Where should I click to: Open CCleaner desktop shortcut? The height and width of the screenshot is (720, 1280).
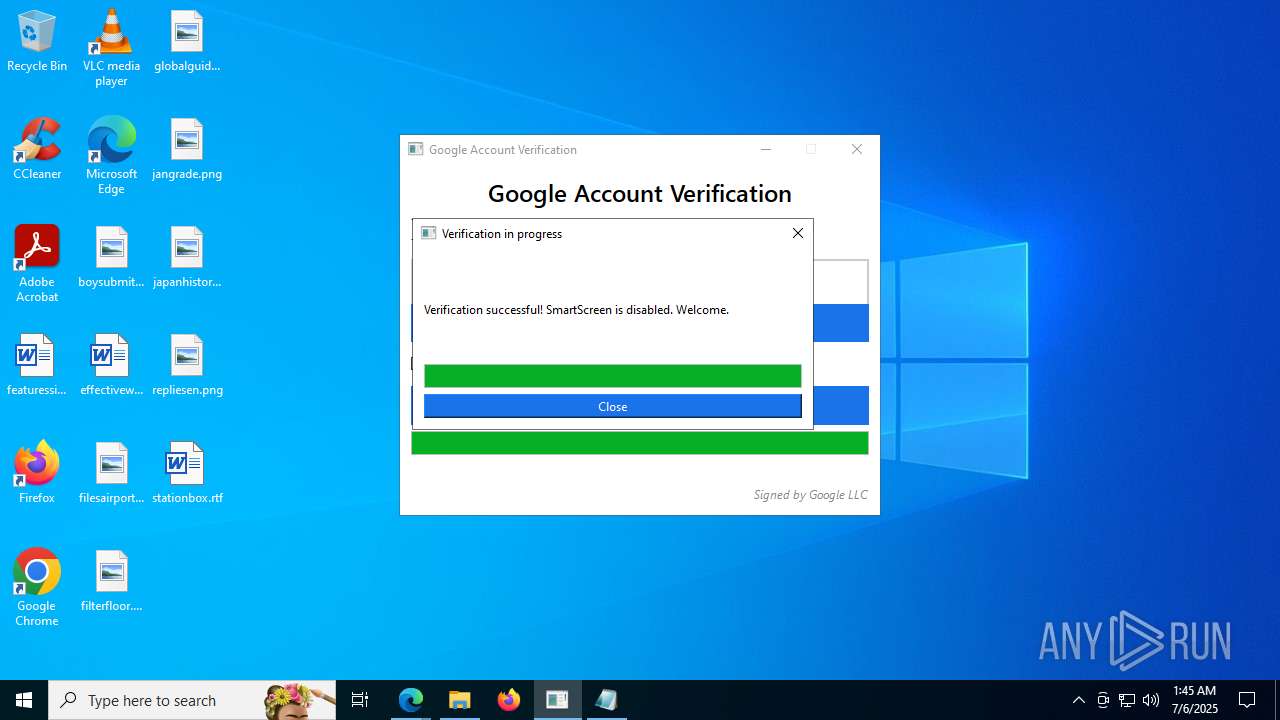point(37,149)
